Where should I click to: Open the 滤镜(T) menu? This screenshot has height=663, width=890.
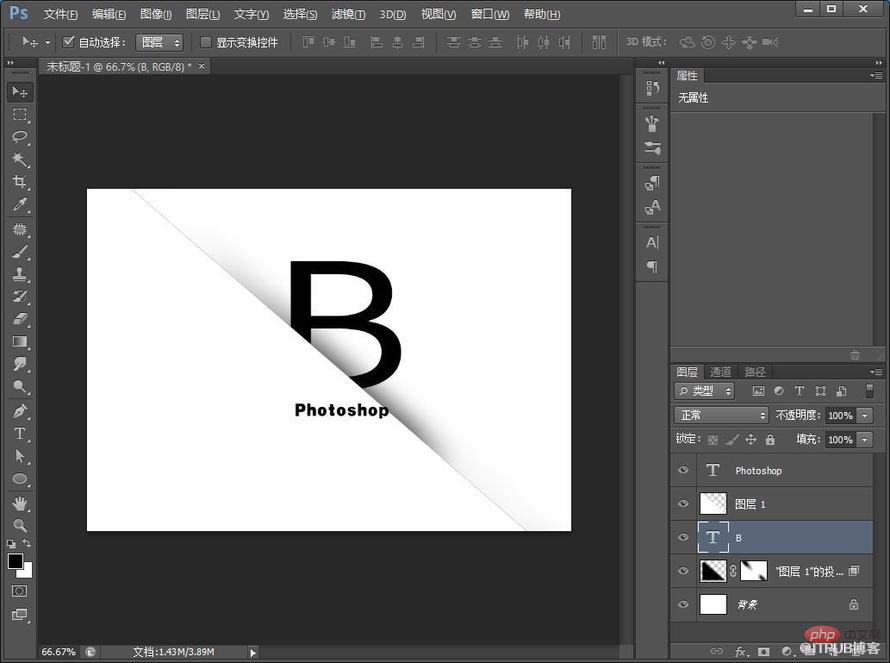click(347, 14)
